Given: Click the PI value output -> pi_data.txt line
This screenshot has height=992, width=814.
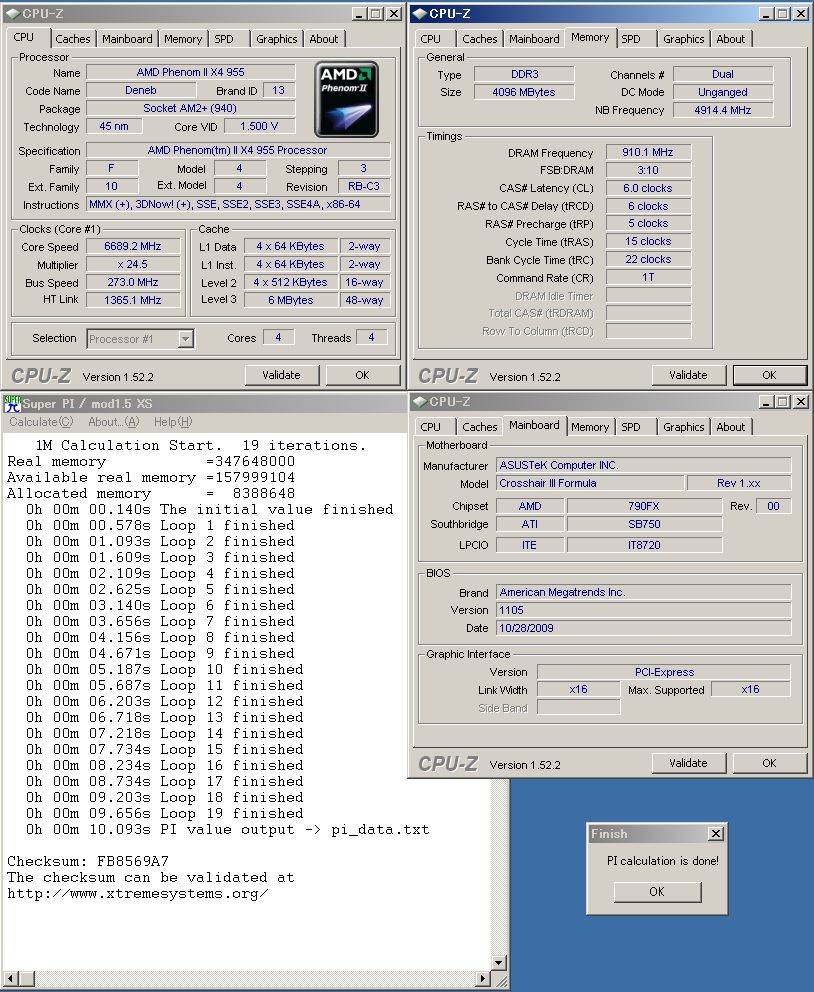Looking at the screenshot, I should (x=228, y=829).
